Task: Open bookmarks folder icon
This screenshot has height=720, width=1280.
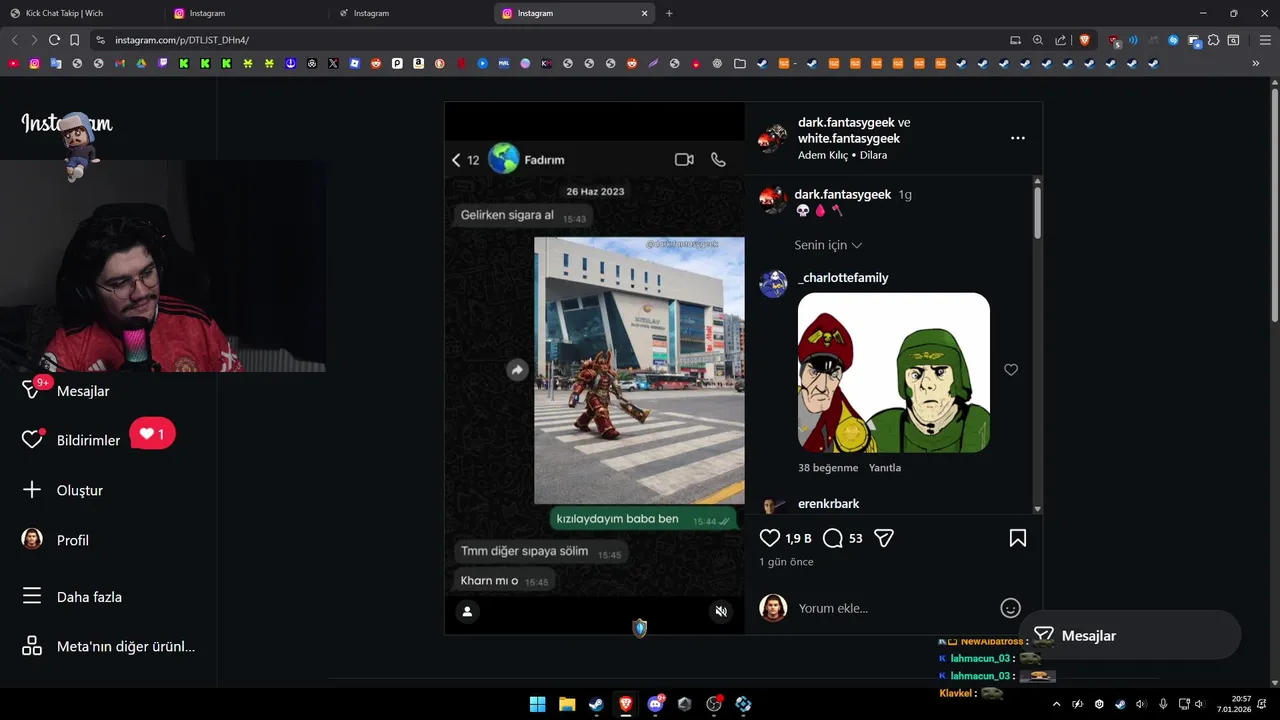Action: pos(739,63)
